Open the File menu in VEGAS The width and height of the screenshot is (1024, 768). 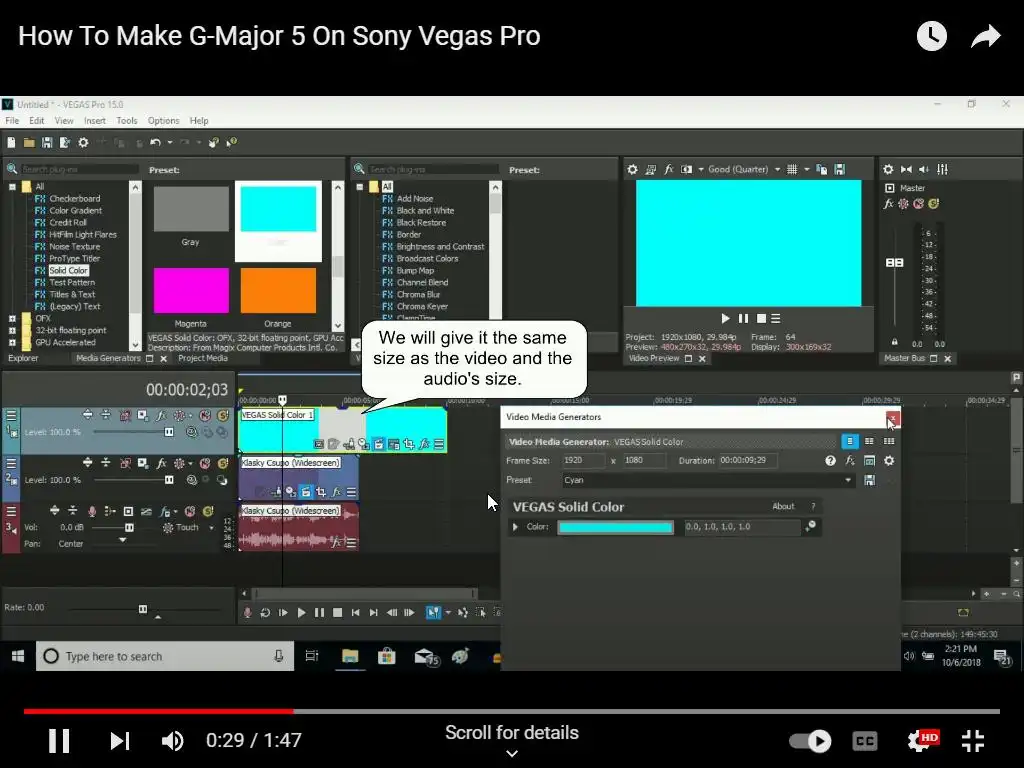point(12,121)
